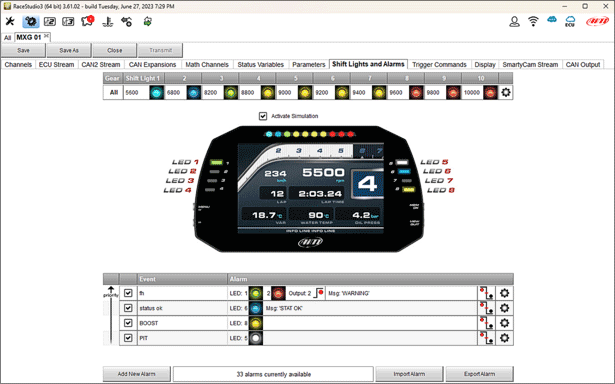
Task: Open settings gear for BOOST alarm
Action: click(x=504, y=323)
